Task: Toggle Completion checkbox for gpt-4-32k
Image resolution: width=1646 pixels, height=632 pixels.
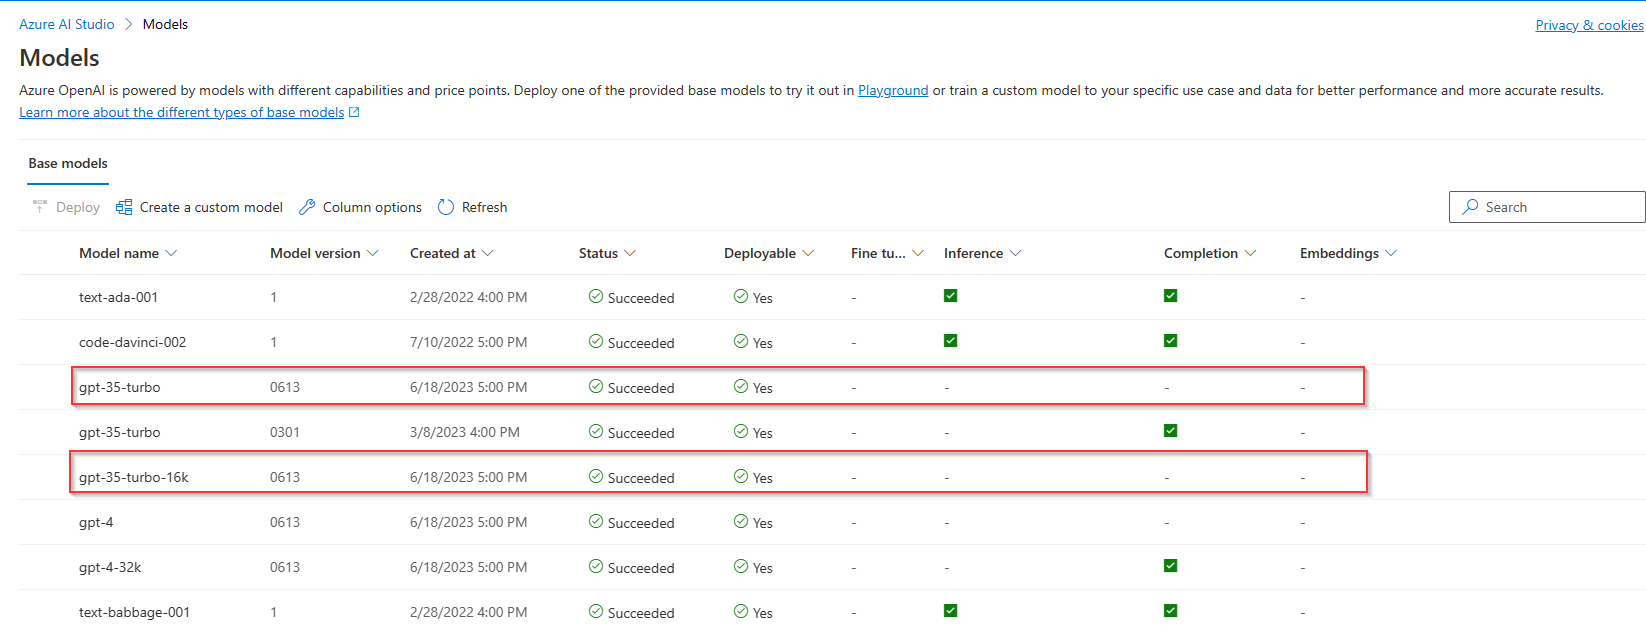Action: pyautogui.click(x=1171, y=566)
